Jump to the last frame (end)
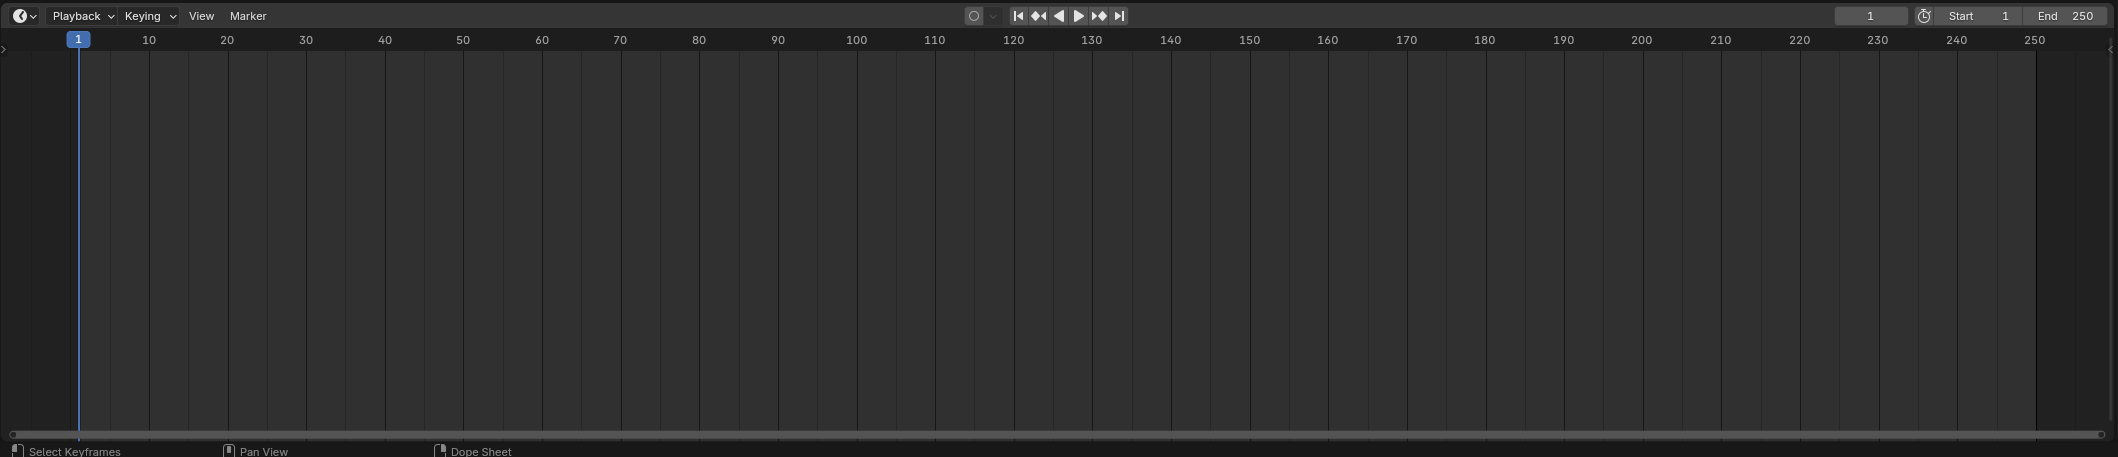 [1120, 16]
